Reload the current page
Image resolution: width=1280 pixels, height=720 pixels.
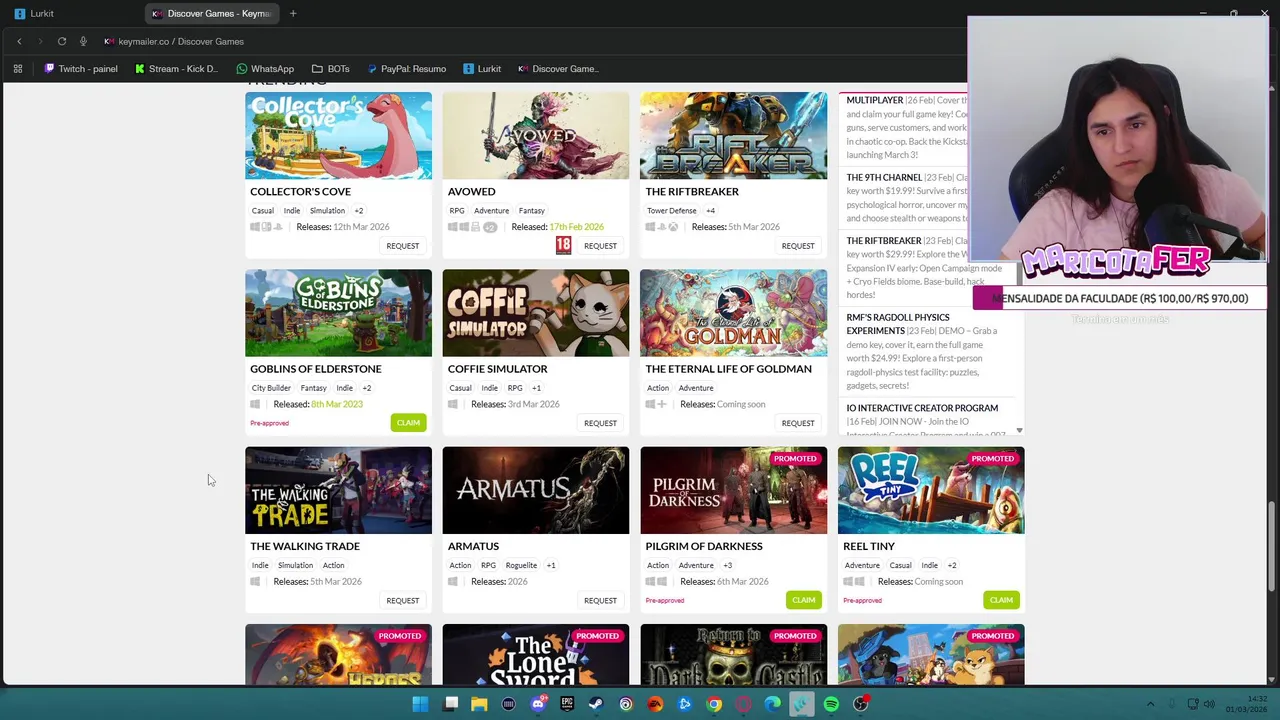coord(62,41)
